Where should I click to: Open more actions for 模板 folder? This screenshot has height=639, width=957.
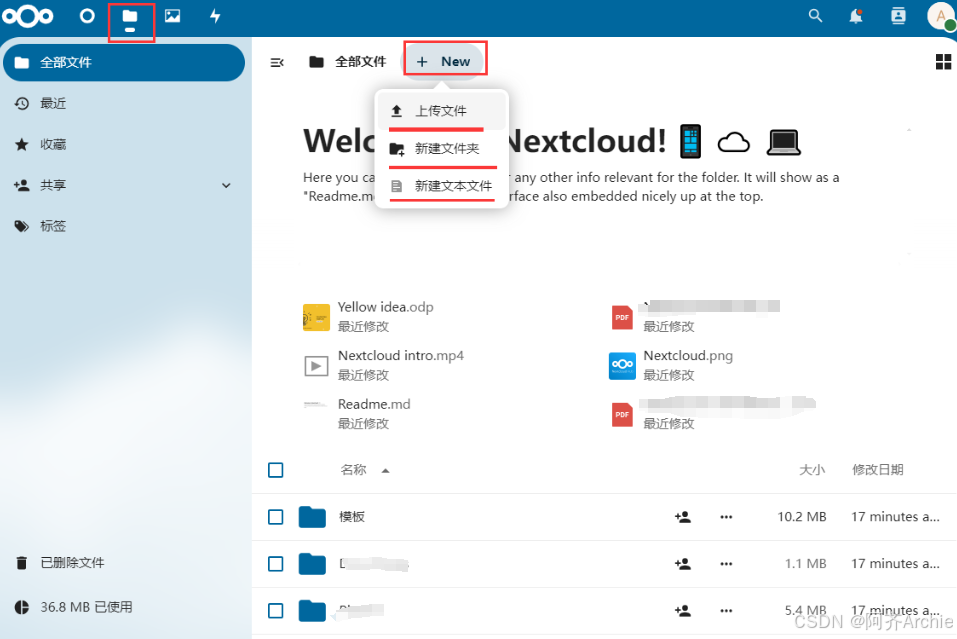[x=726, y=517]
